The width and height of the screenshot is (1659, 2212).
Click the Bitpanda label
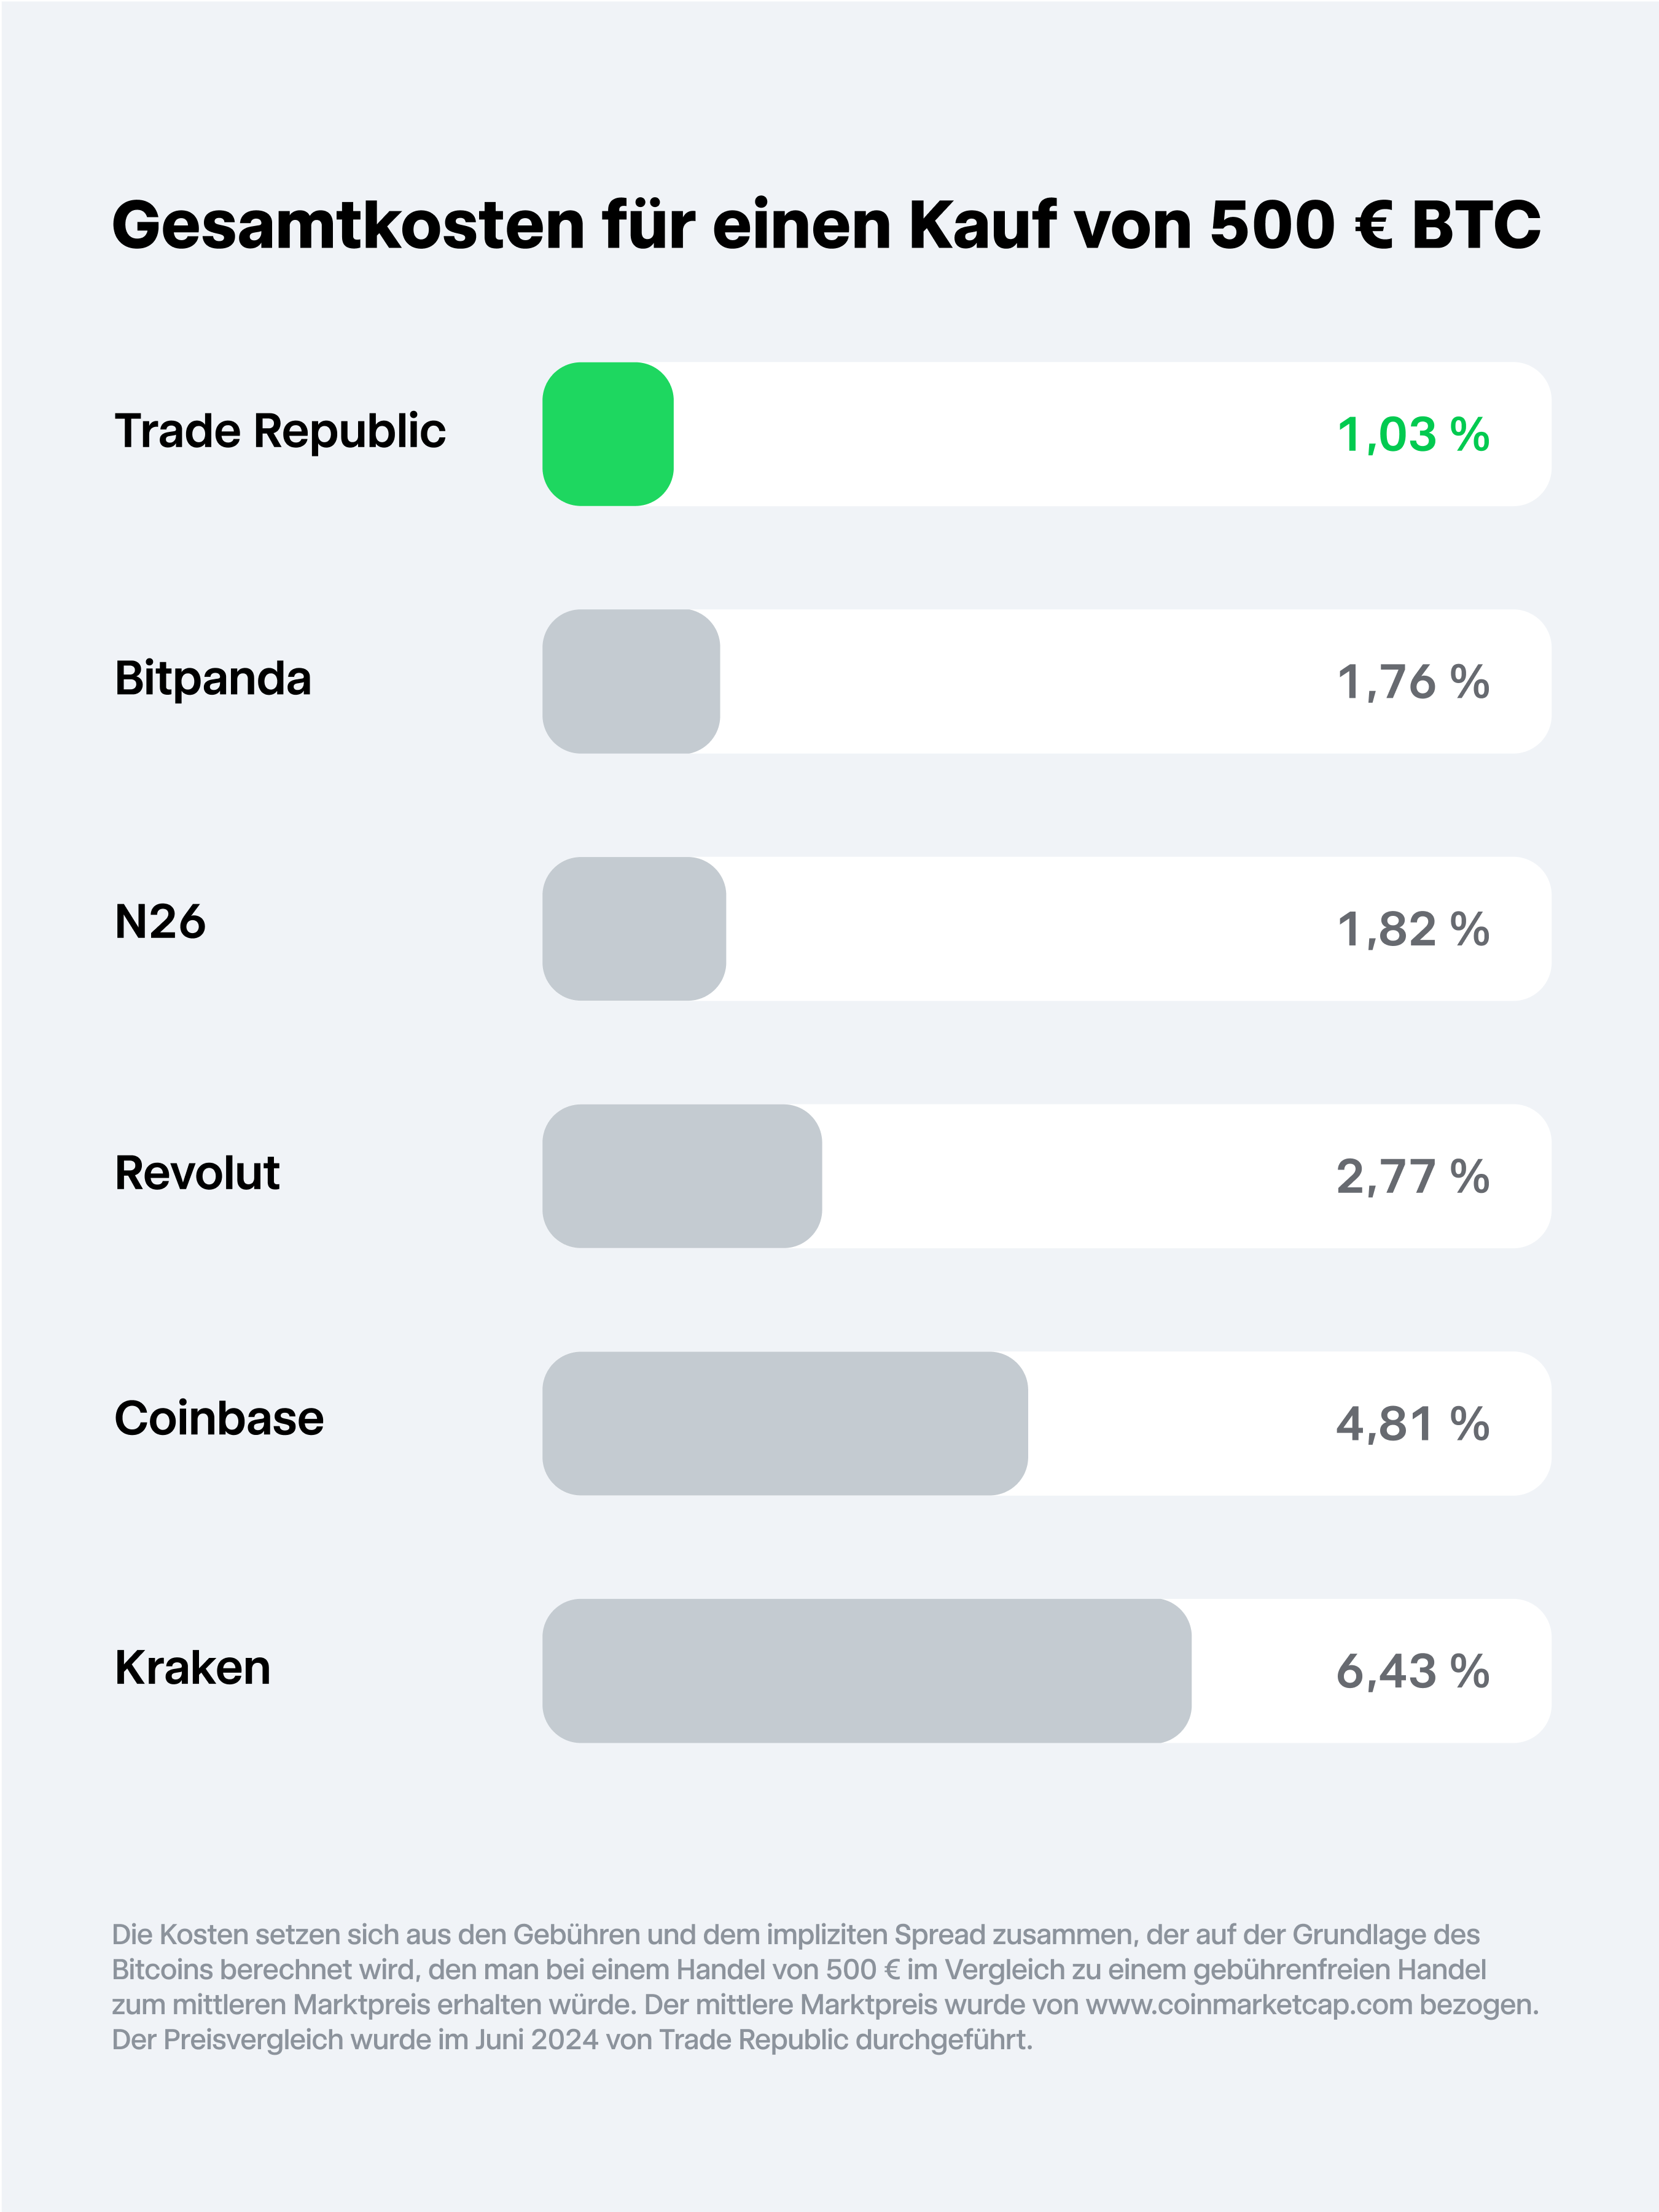tap(213, 678)
